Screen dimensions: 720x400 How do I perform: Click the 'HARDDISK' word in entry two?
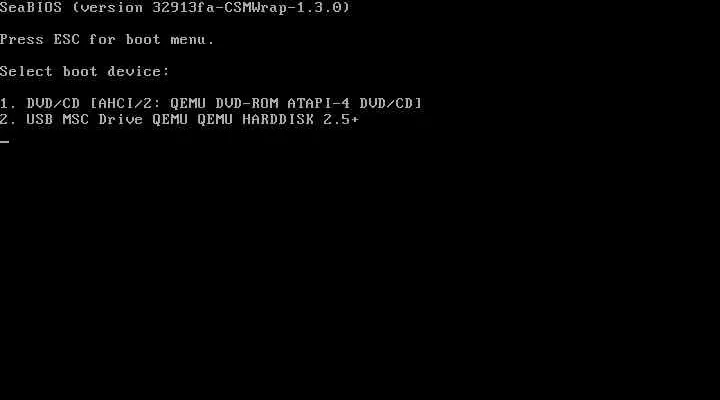pos(278,119)
